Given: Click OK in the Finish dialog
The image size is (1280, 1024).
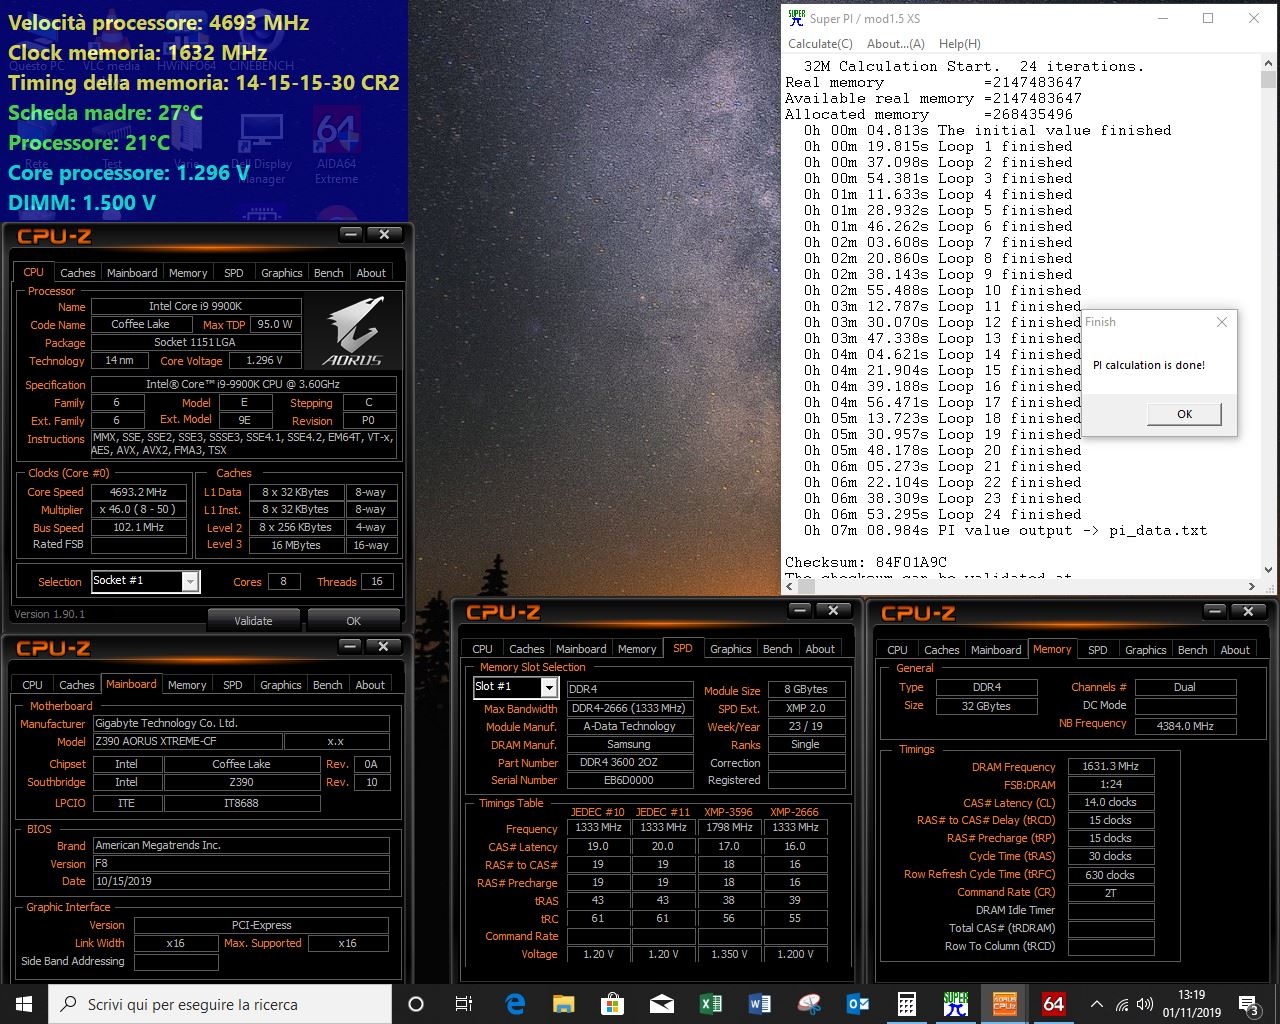Looking at the screenshot, I should pyautogui.click(x=1184, y=414).
